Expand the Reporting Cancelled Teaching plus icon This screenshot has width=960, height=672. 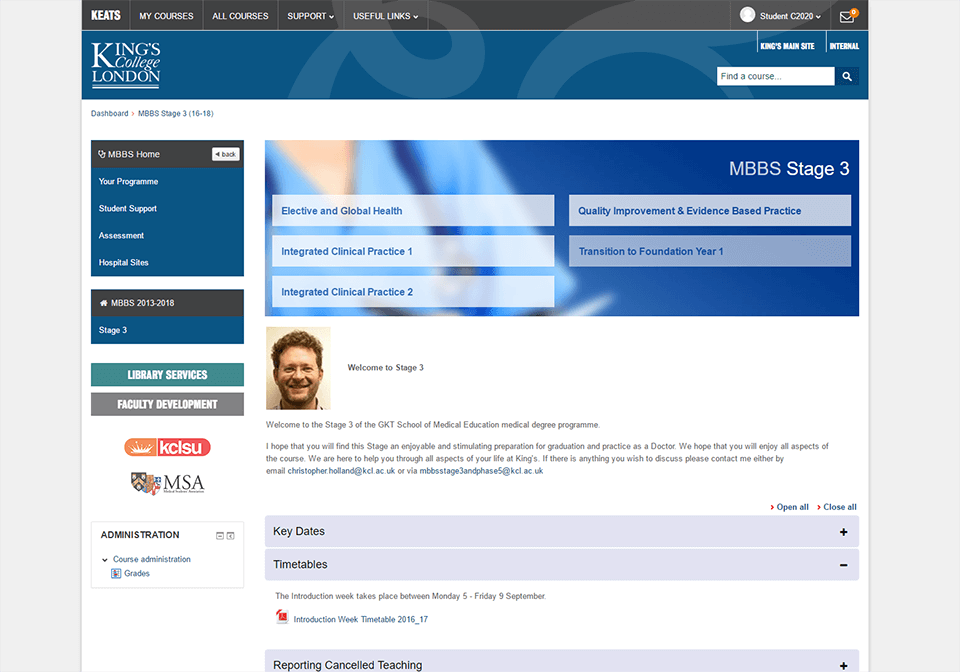click(x=843, y=665)
